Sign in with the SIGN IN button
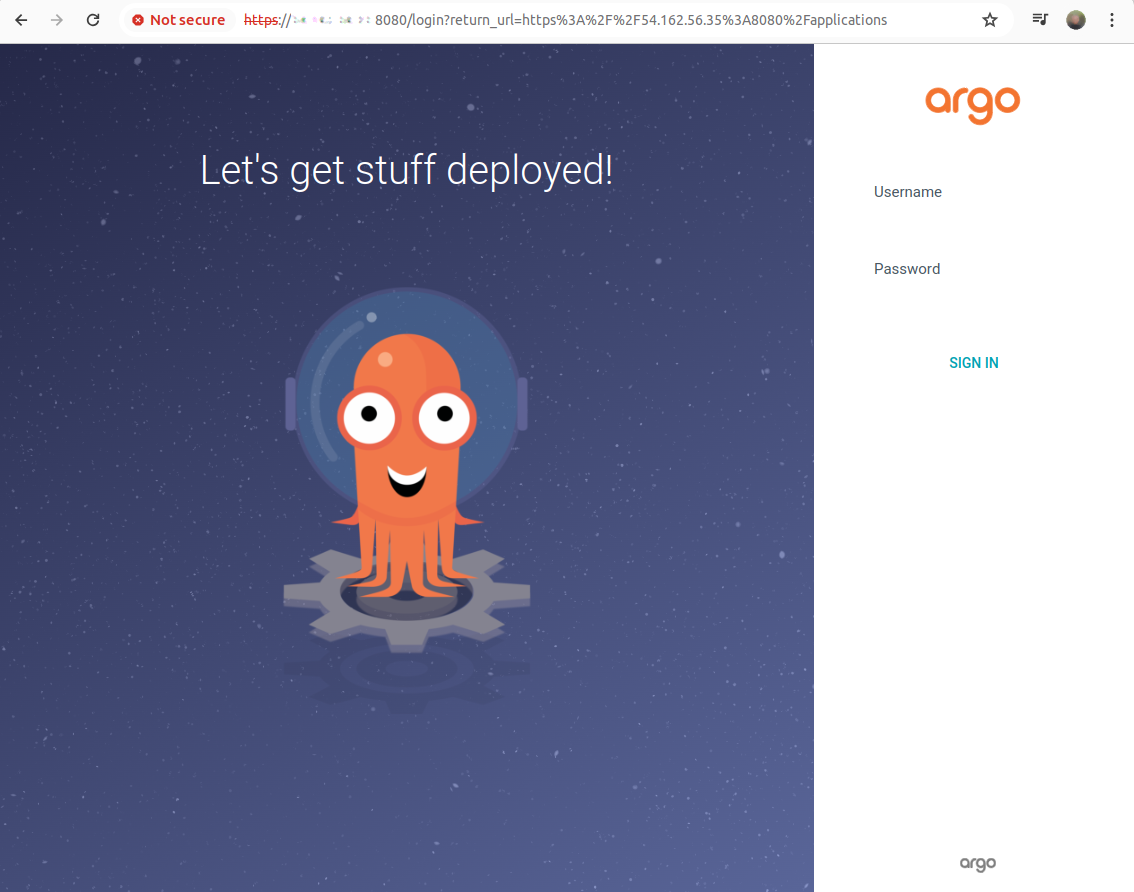Screen dimensions: 1134x892 tap(973, 363)
